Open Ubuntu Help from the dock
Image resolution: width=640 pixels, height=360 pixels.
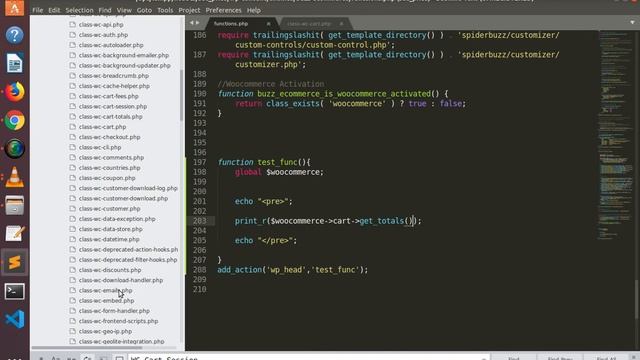[x=14, y=35]
